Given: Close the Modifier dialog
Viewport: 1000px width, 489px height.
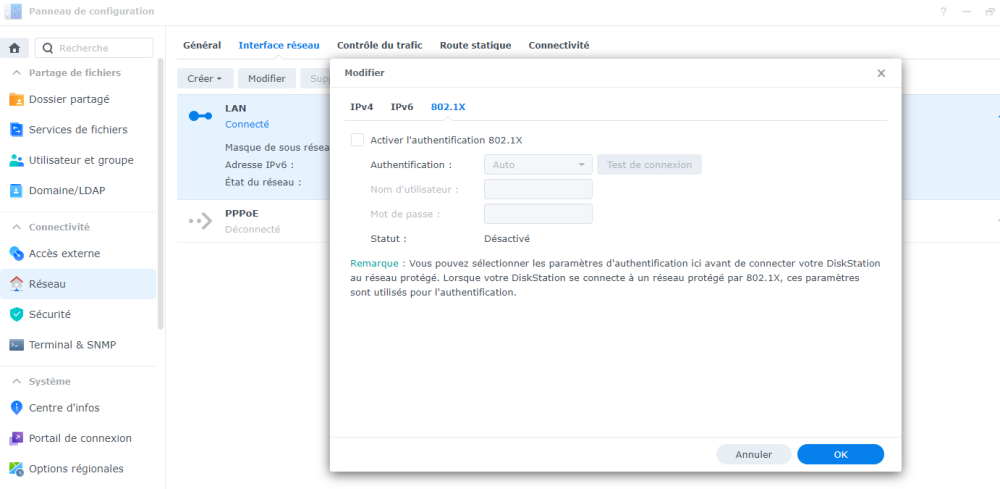Looking at the screenshot, I should coord(881,73).
